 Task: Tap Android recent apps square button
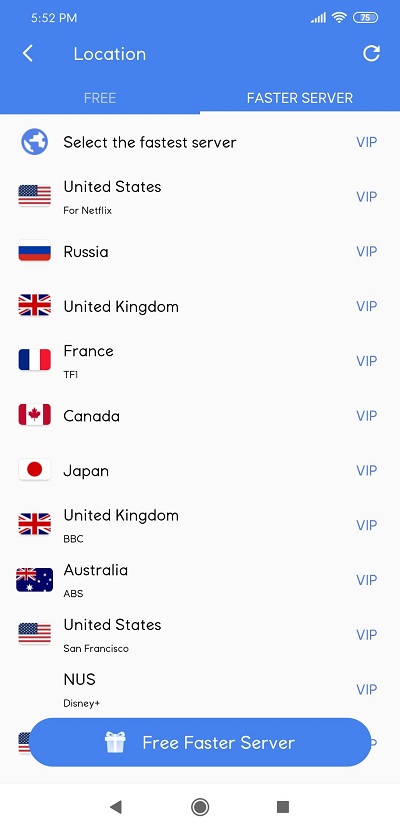click(283, 807)
